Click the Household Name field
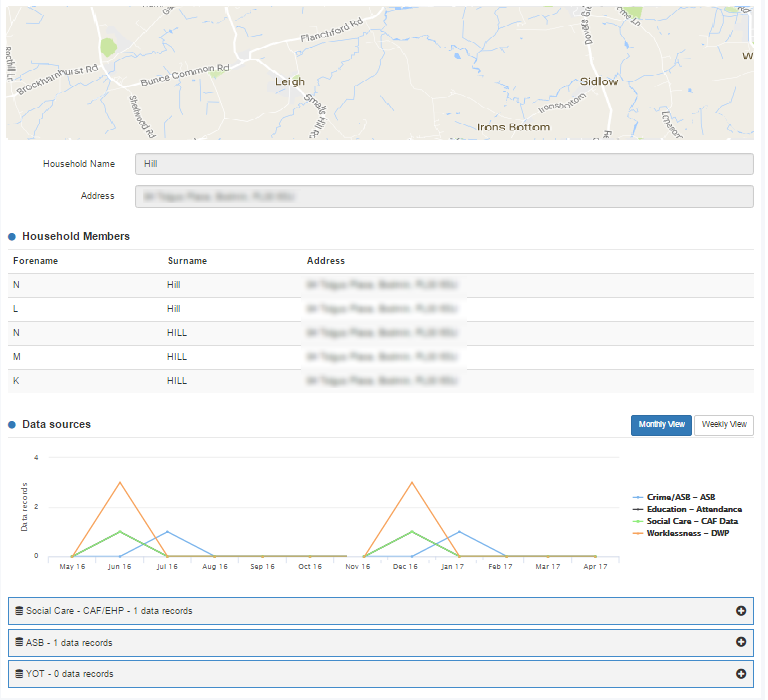 (x=444, y=164)
